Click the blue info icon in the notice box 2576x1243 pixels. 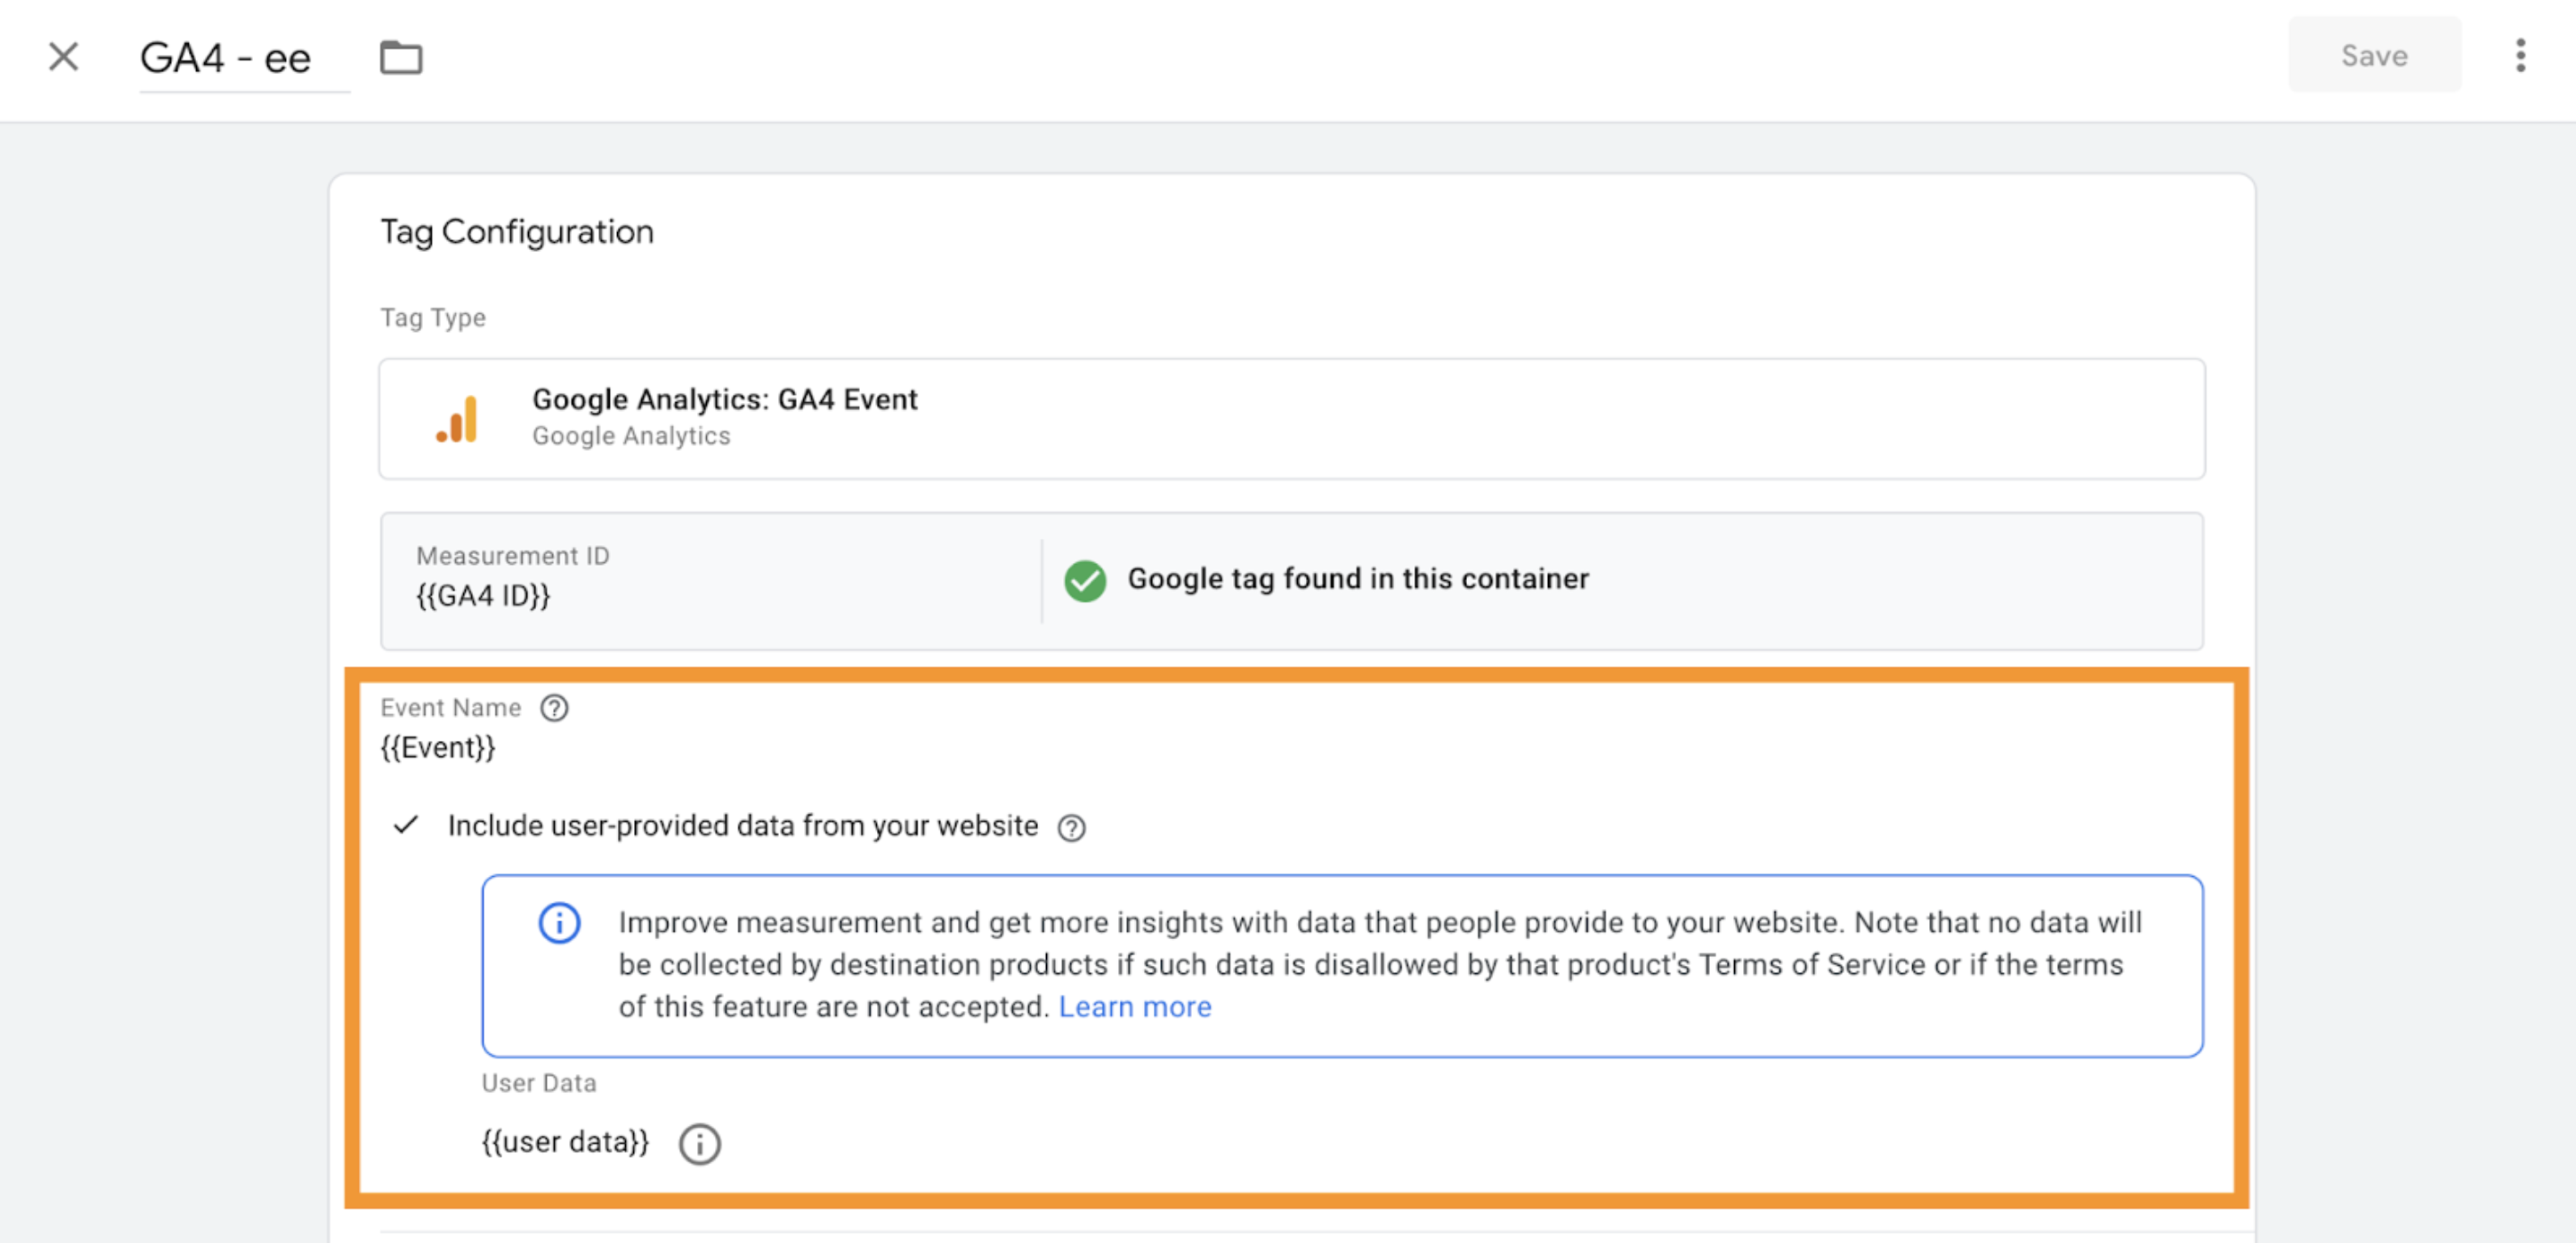coord(559,923)
